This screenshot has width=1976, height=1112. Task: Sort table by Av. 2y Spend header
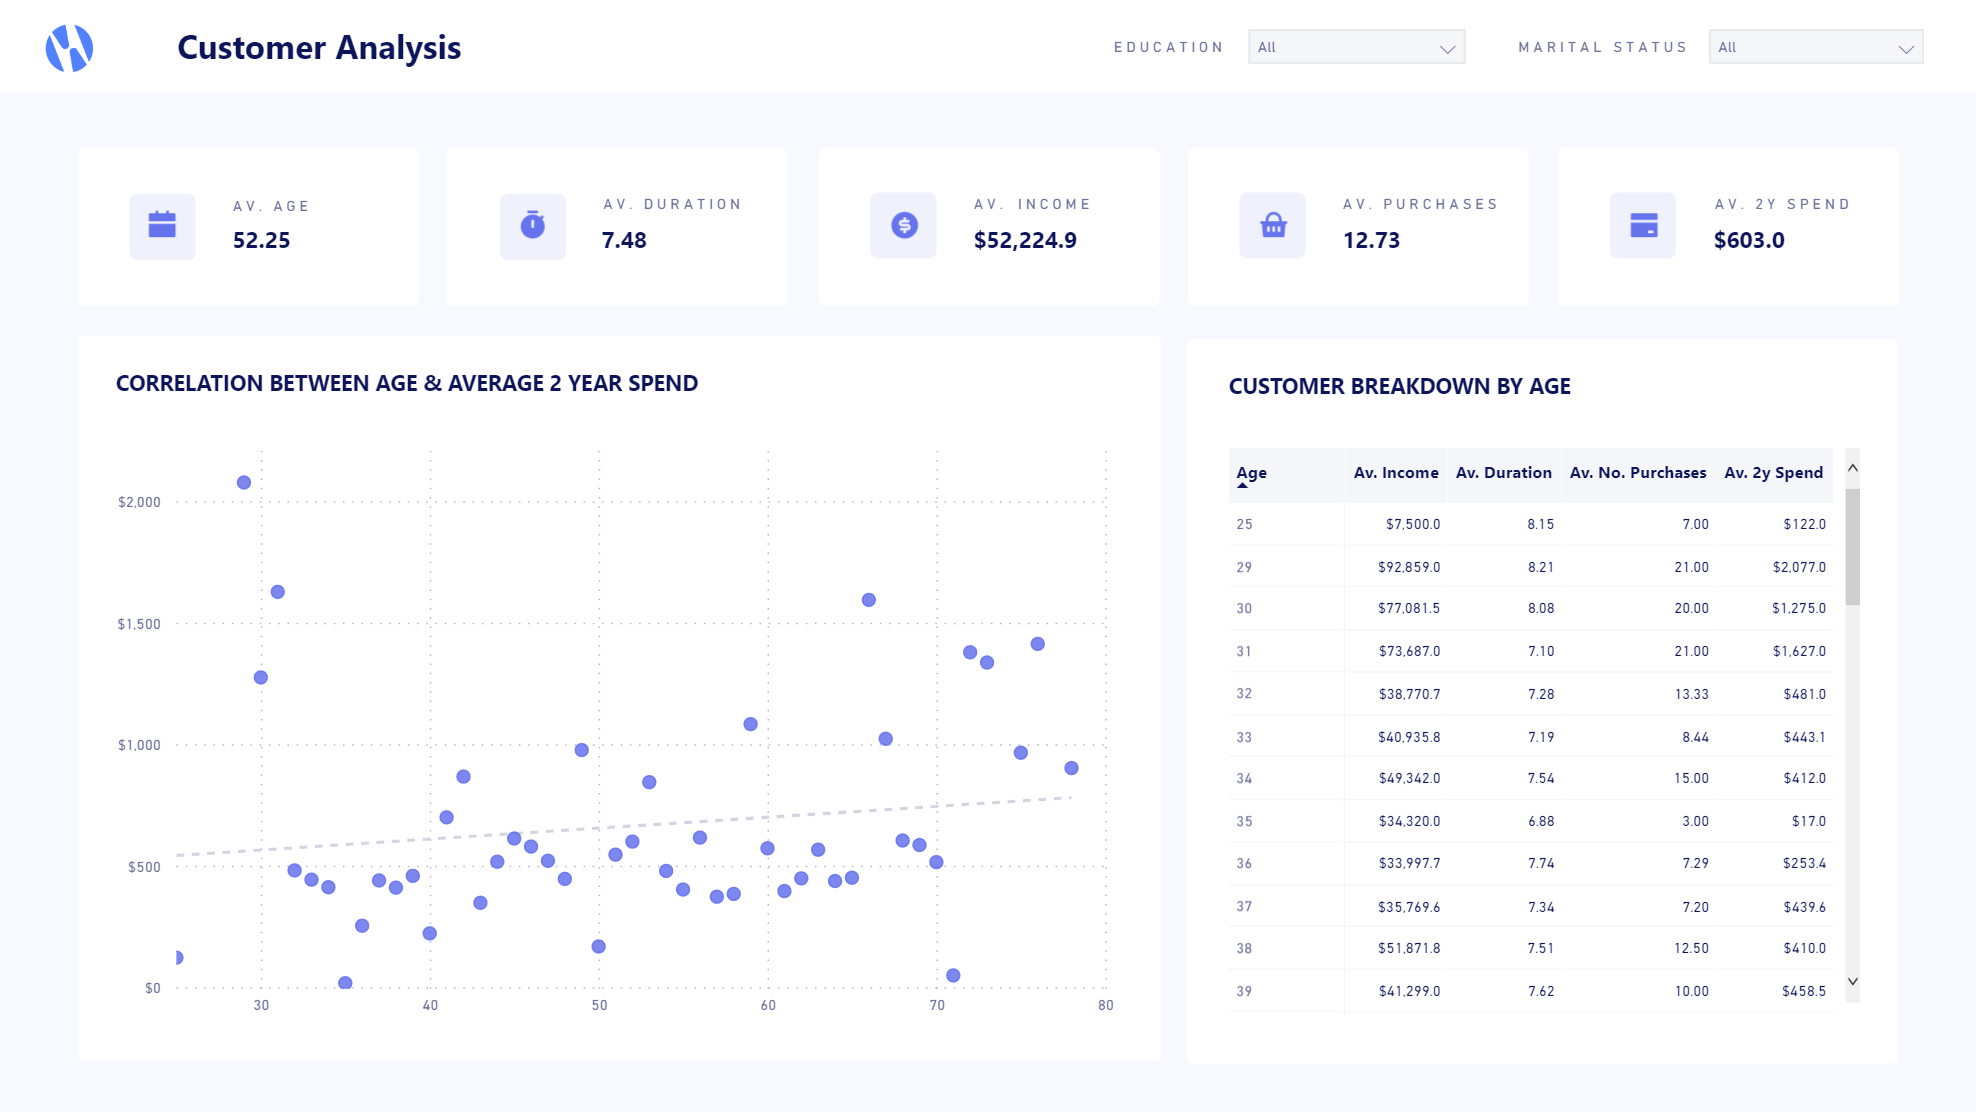(1774, 473)
